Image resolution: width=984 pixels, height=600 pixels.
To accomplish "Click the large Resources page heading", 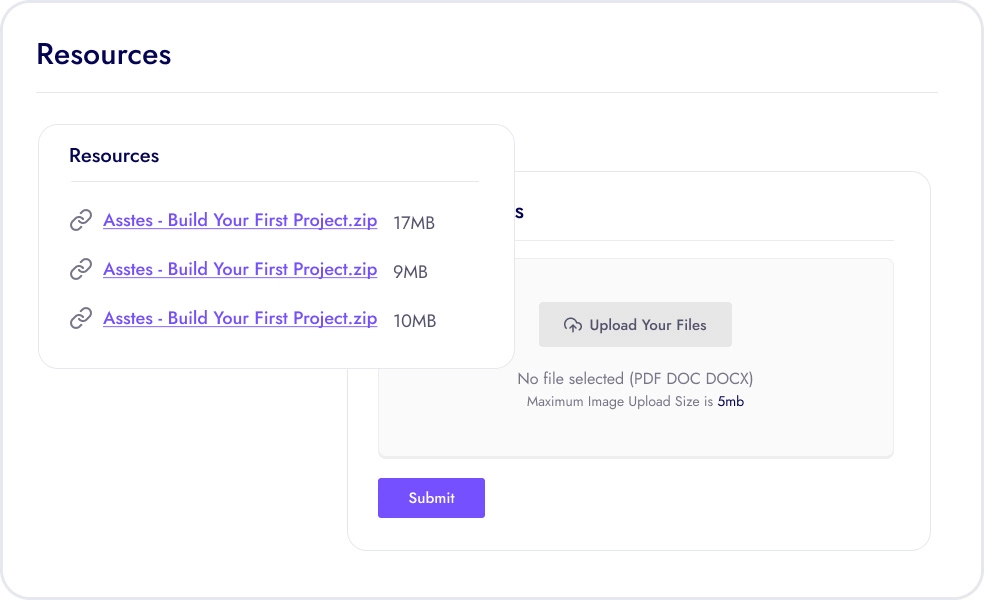I will 103,54.
